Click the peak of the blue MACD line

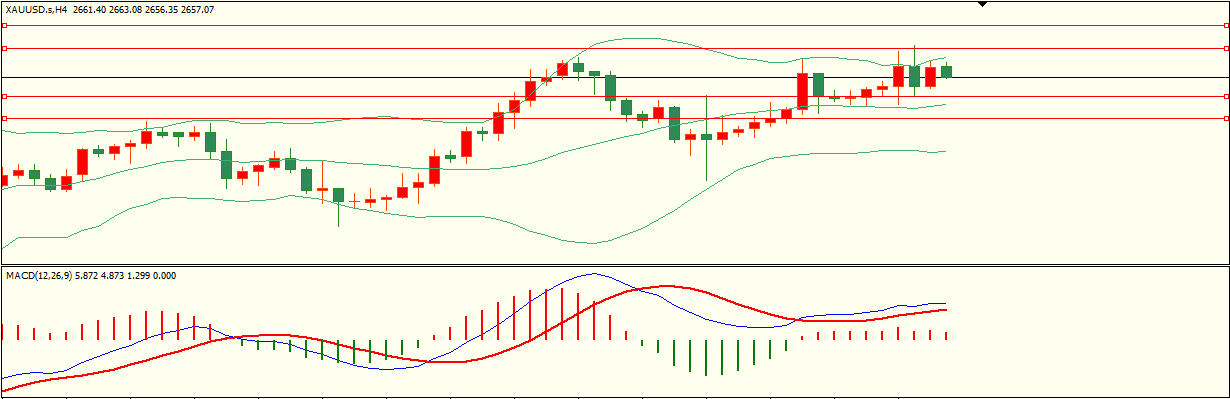tap(594, 273)
